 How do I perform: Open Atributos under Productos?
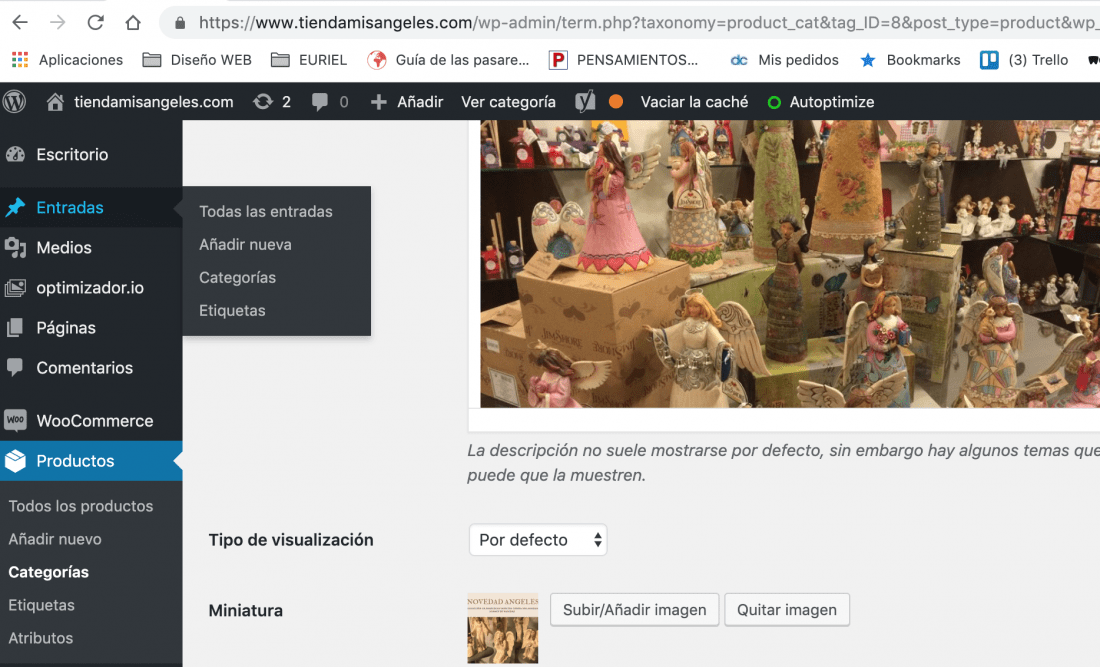click(41, 638)
